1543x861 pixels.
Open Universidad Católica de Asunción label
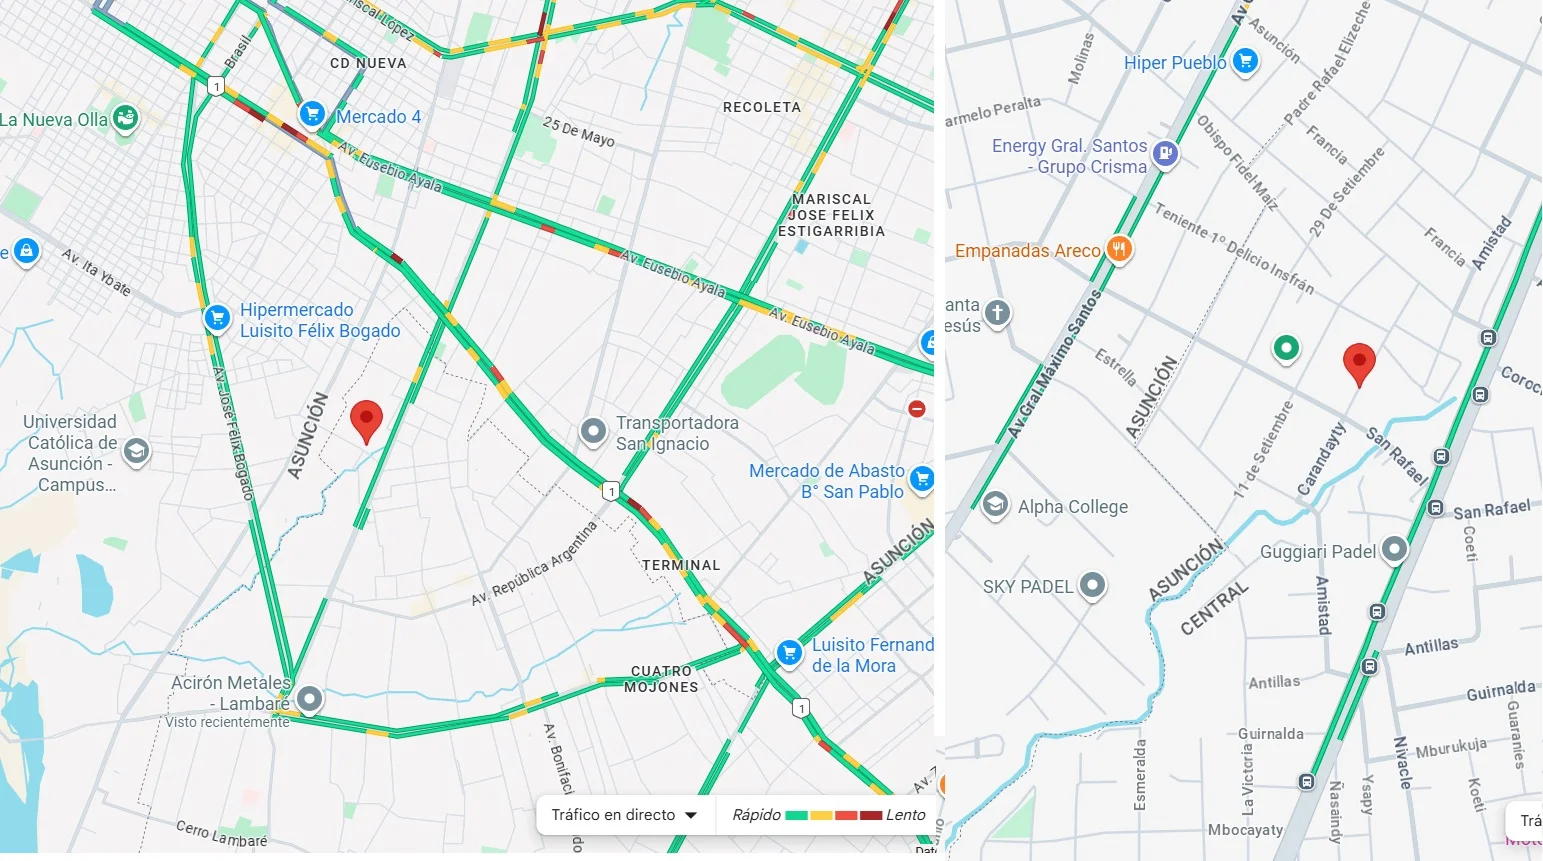coord(70,453)
